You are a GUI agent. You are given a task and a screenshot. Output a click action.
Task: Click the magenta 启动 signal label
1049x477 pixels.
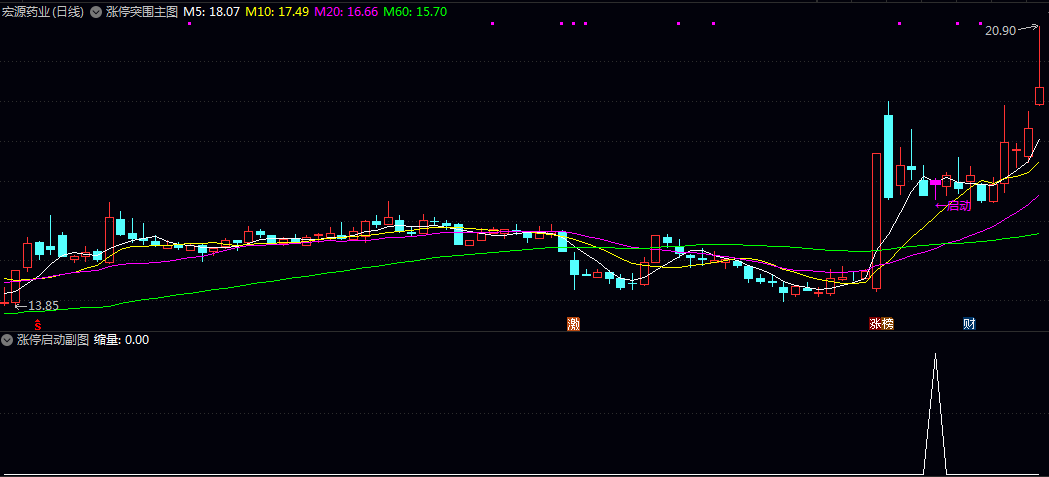click(x=953, y=205)
